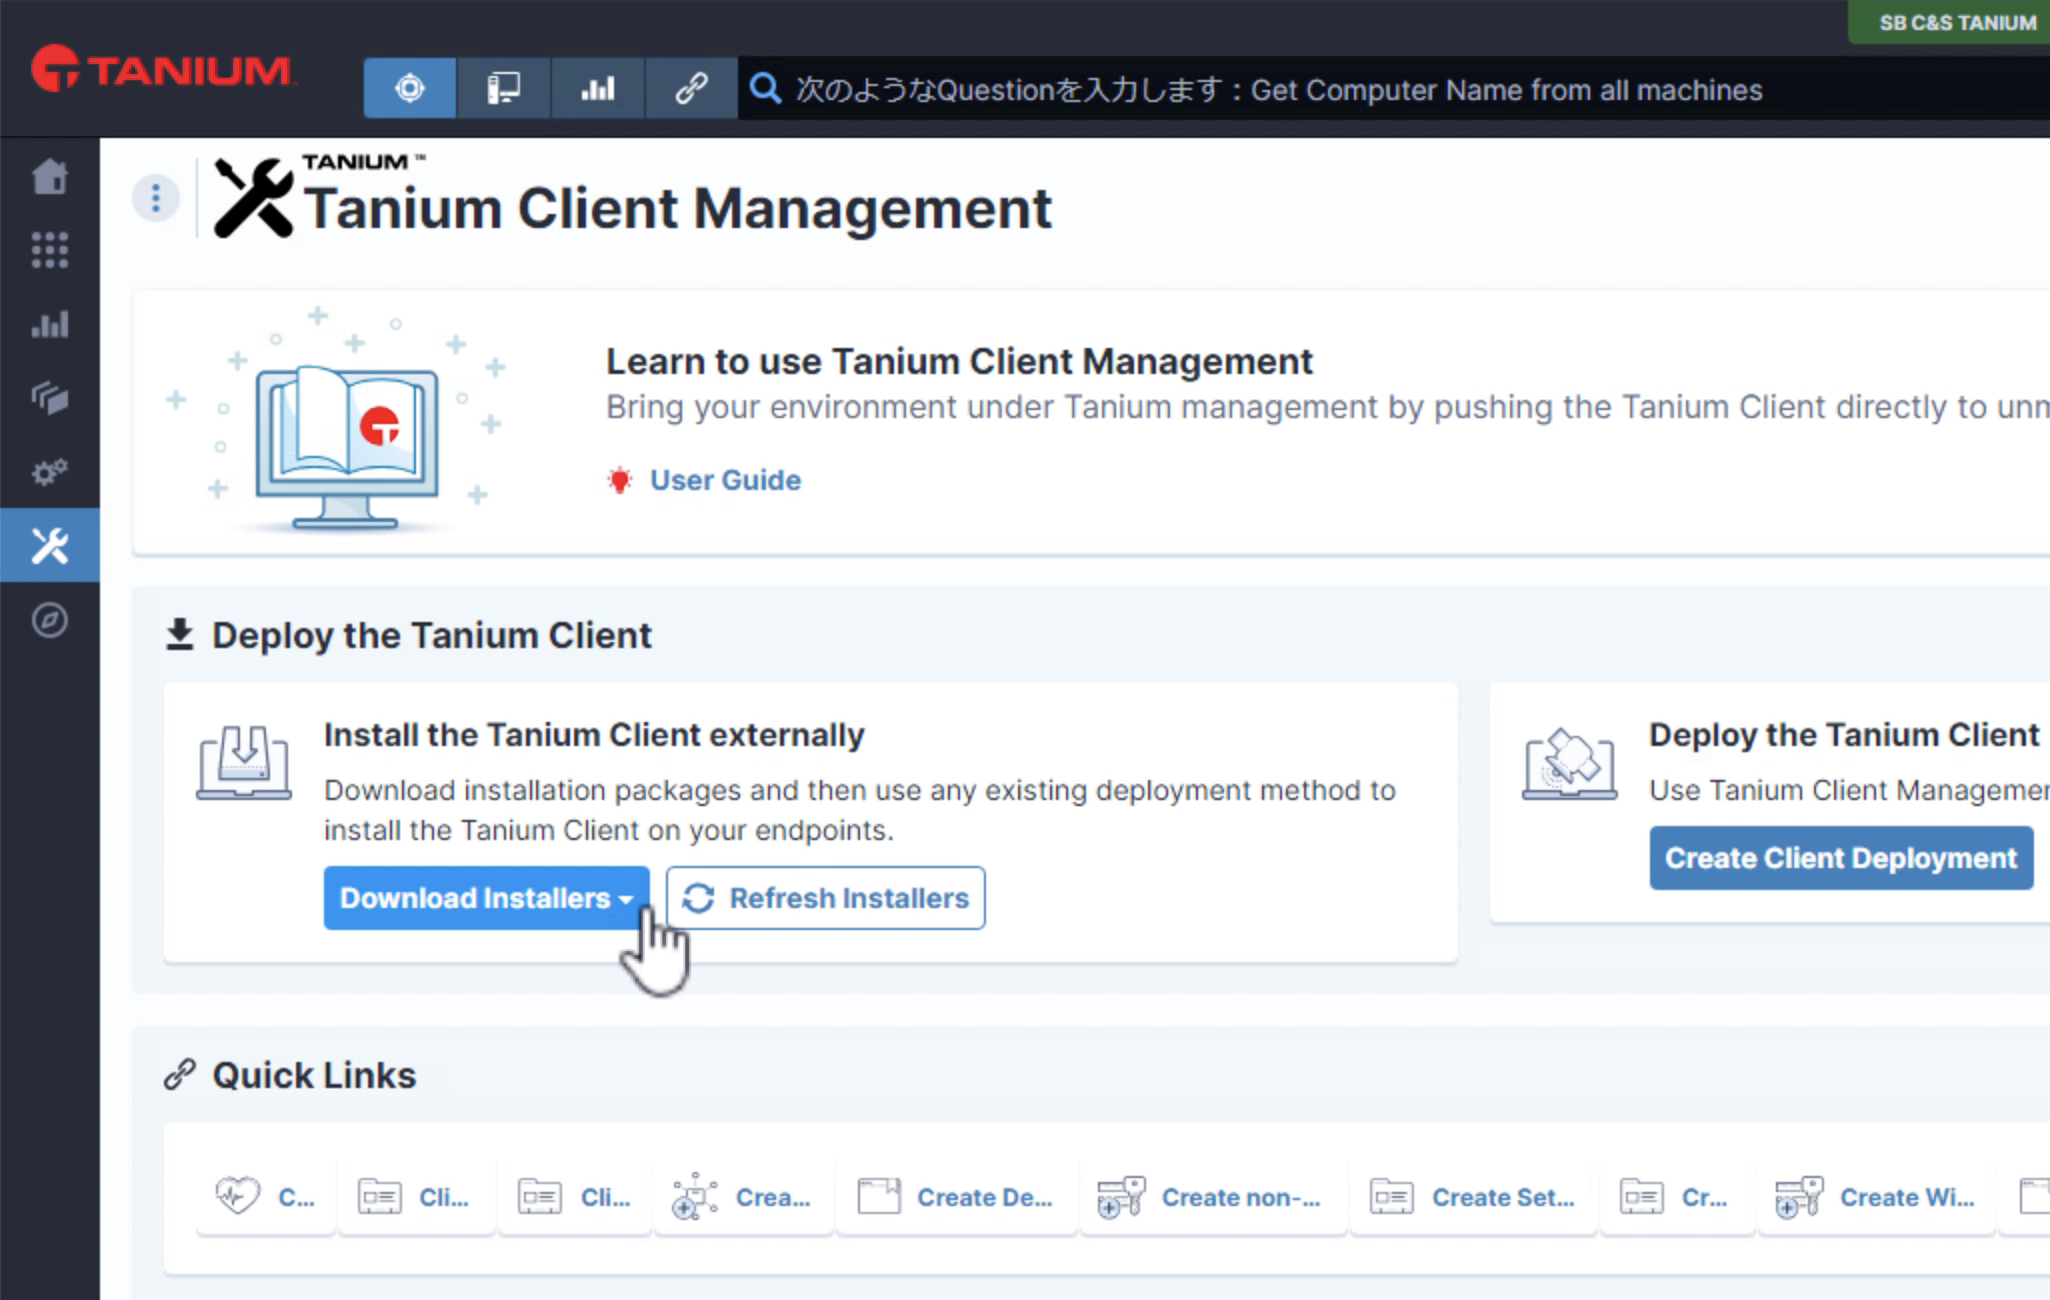Open the bar chart icon in top toolbar

pos(597,89)
